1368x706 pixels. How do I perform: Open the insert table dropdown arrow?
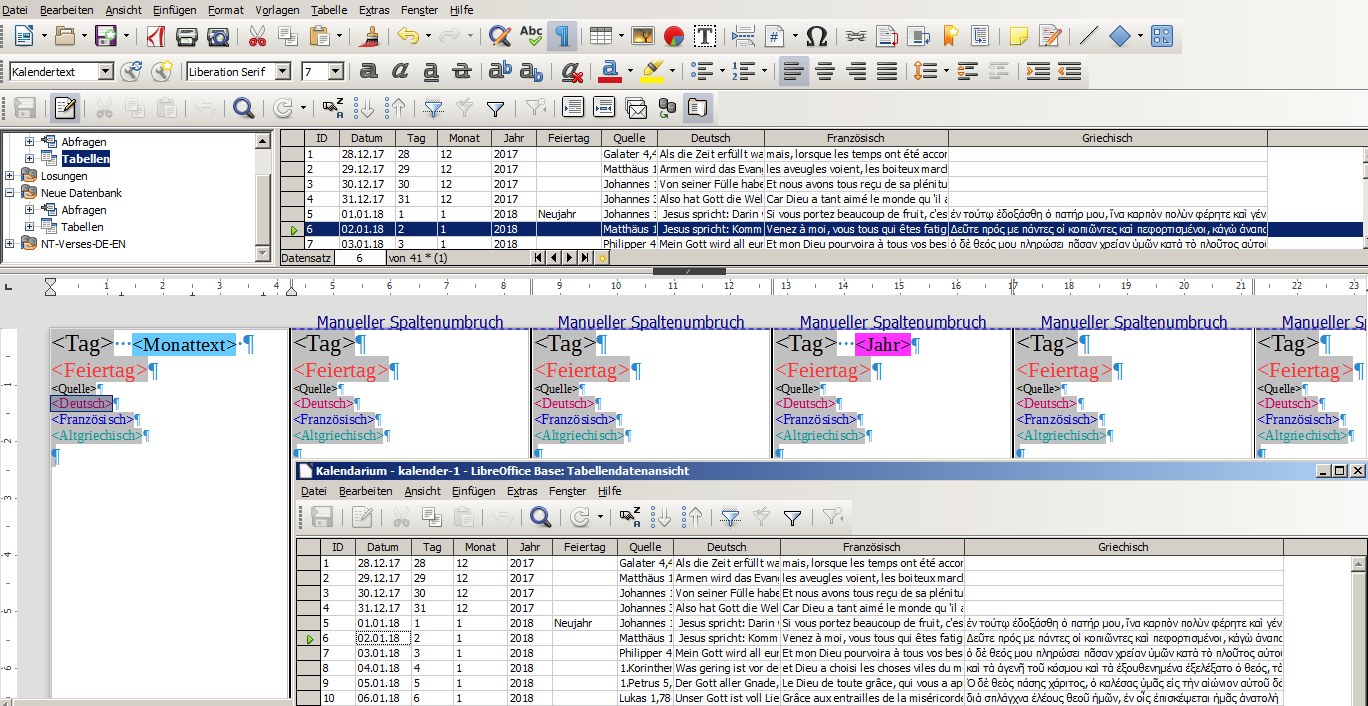[619, 37]
